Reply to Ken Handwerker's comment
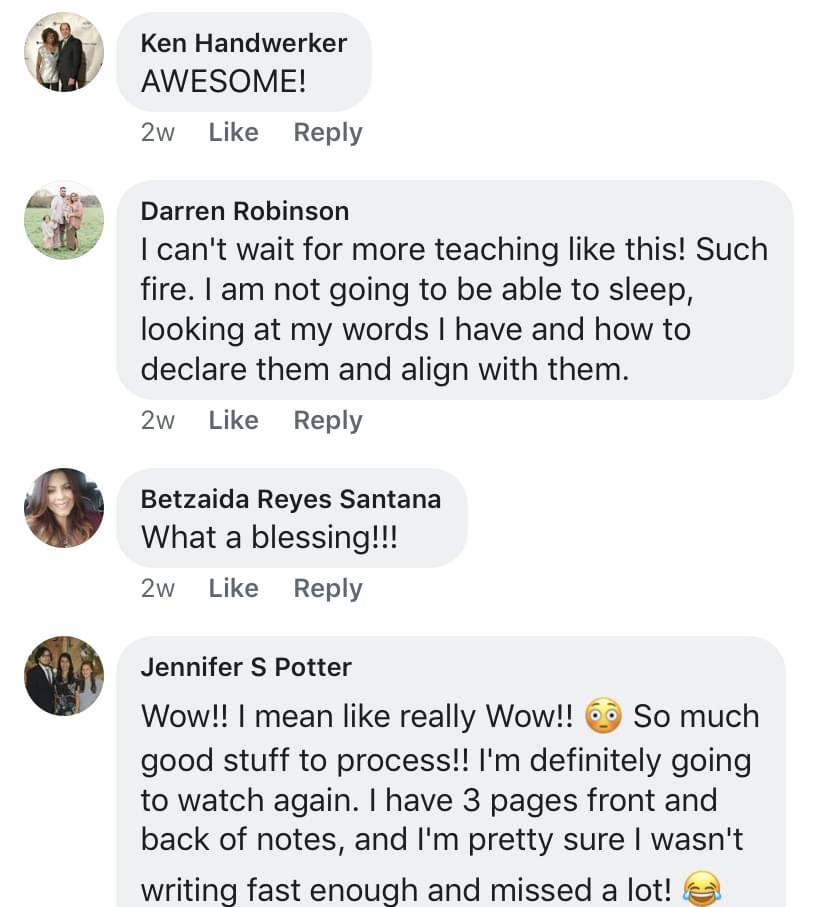This screenshot has width=828, height=907. click(328, 132)
